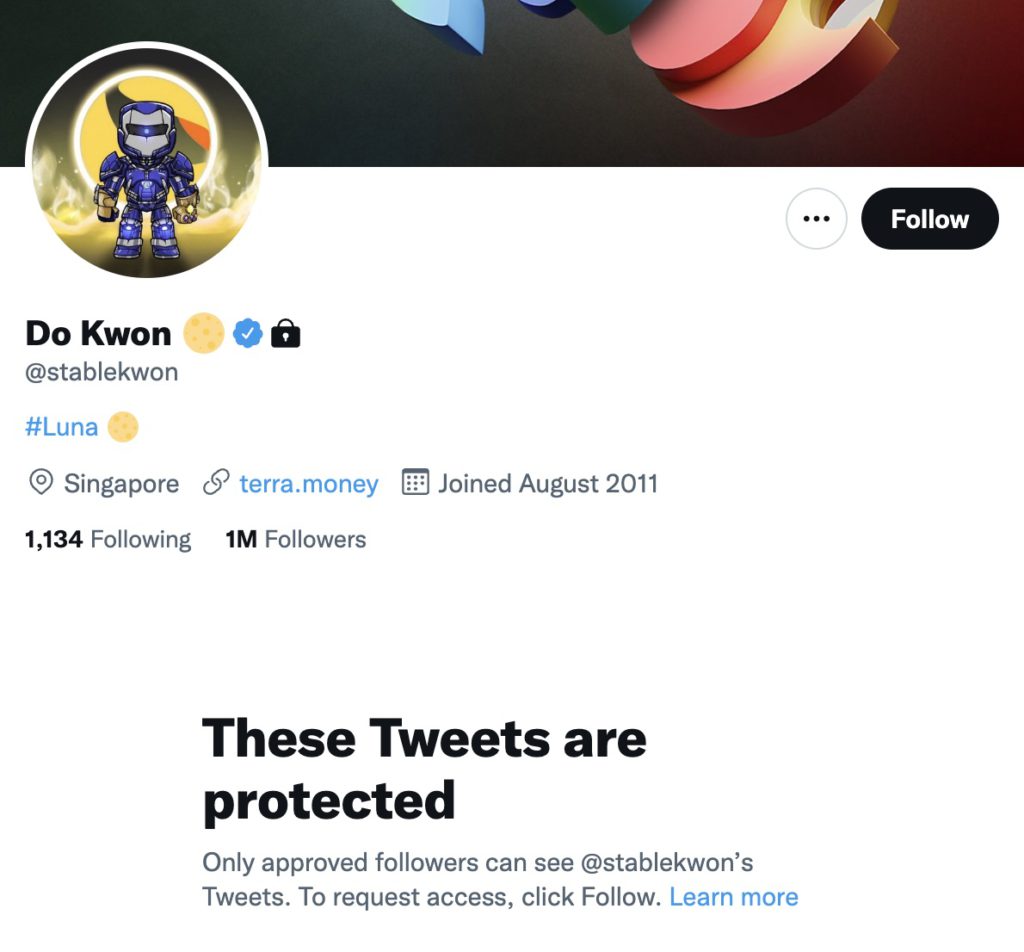
Task: Click the protected account lock icon
Action: coord(286,333)
